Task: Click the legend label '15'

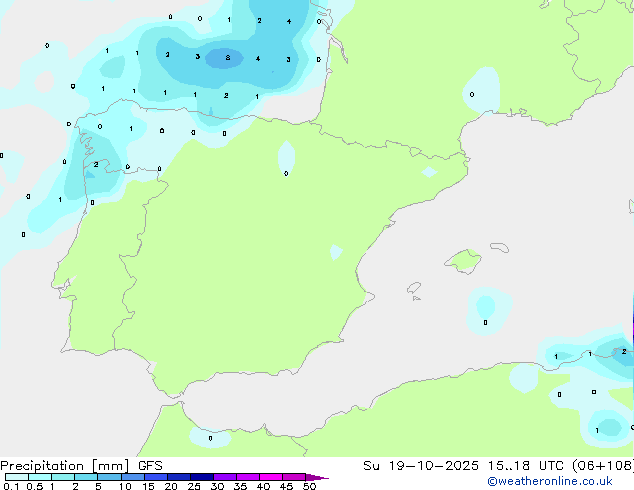Action: [148, 486]
